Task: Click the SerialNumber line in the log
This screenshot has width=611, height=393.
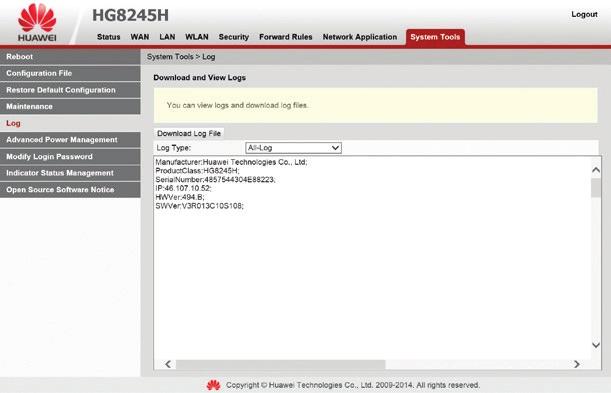Action: 215,180
